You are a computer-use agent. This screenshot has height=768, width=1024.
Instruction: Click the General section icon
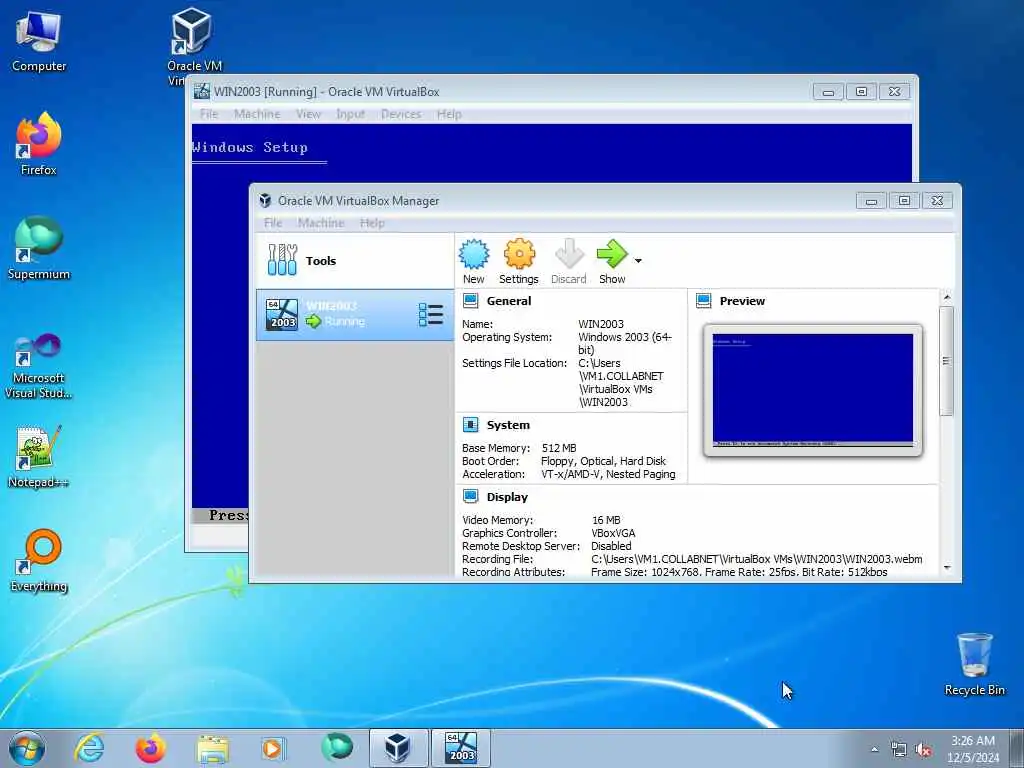(x=470, y=301)
